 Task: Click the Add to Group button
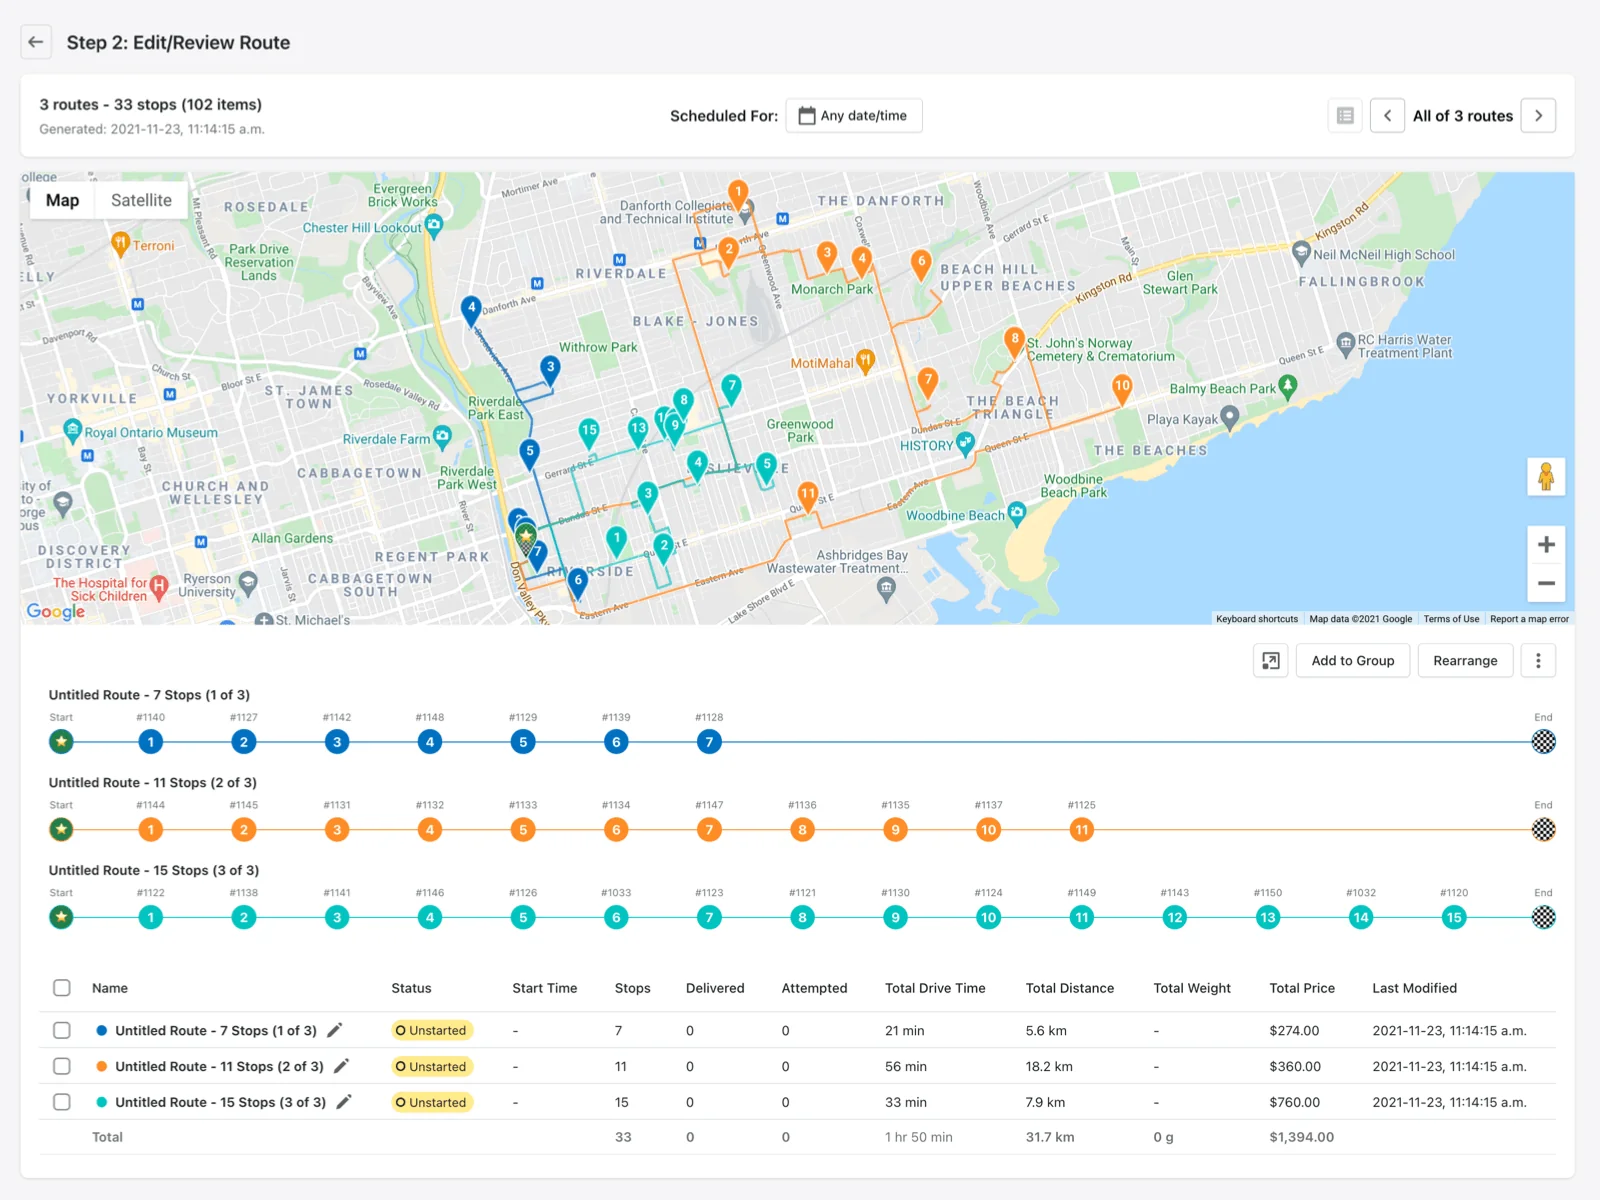point(1353,661)
